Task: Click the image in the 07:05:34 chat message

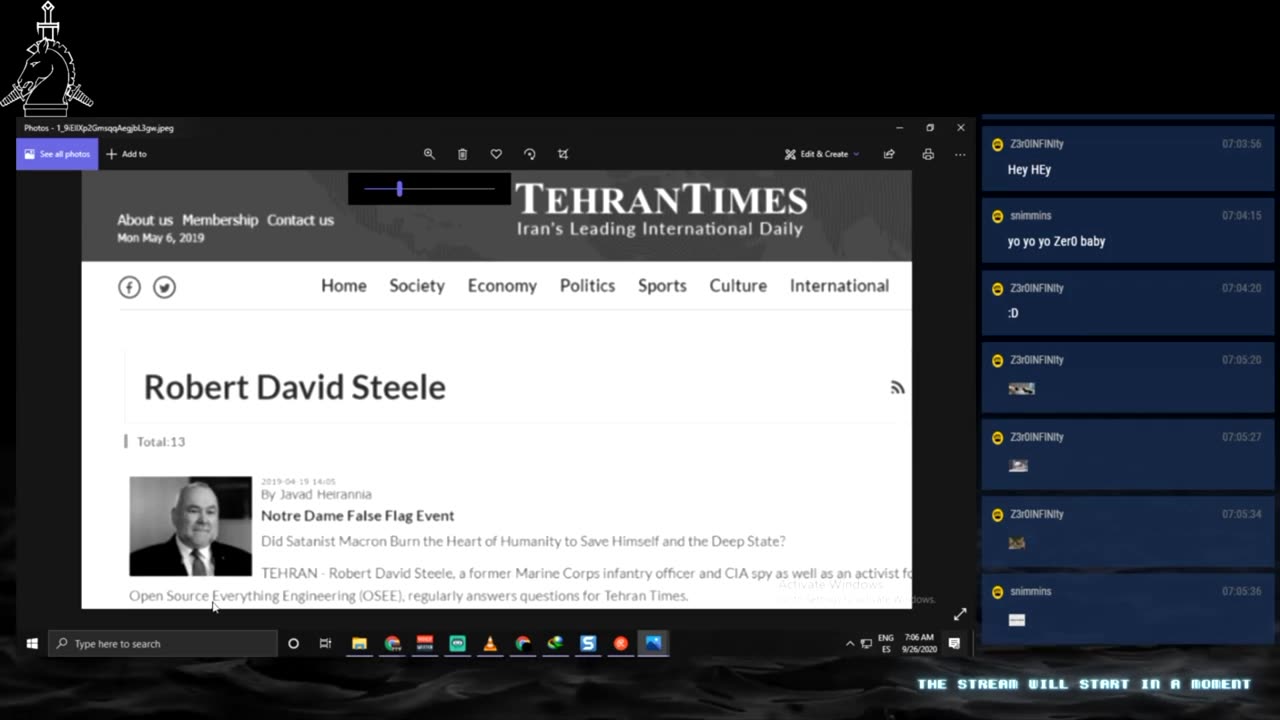Action: [x=1017, y=543]
